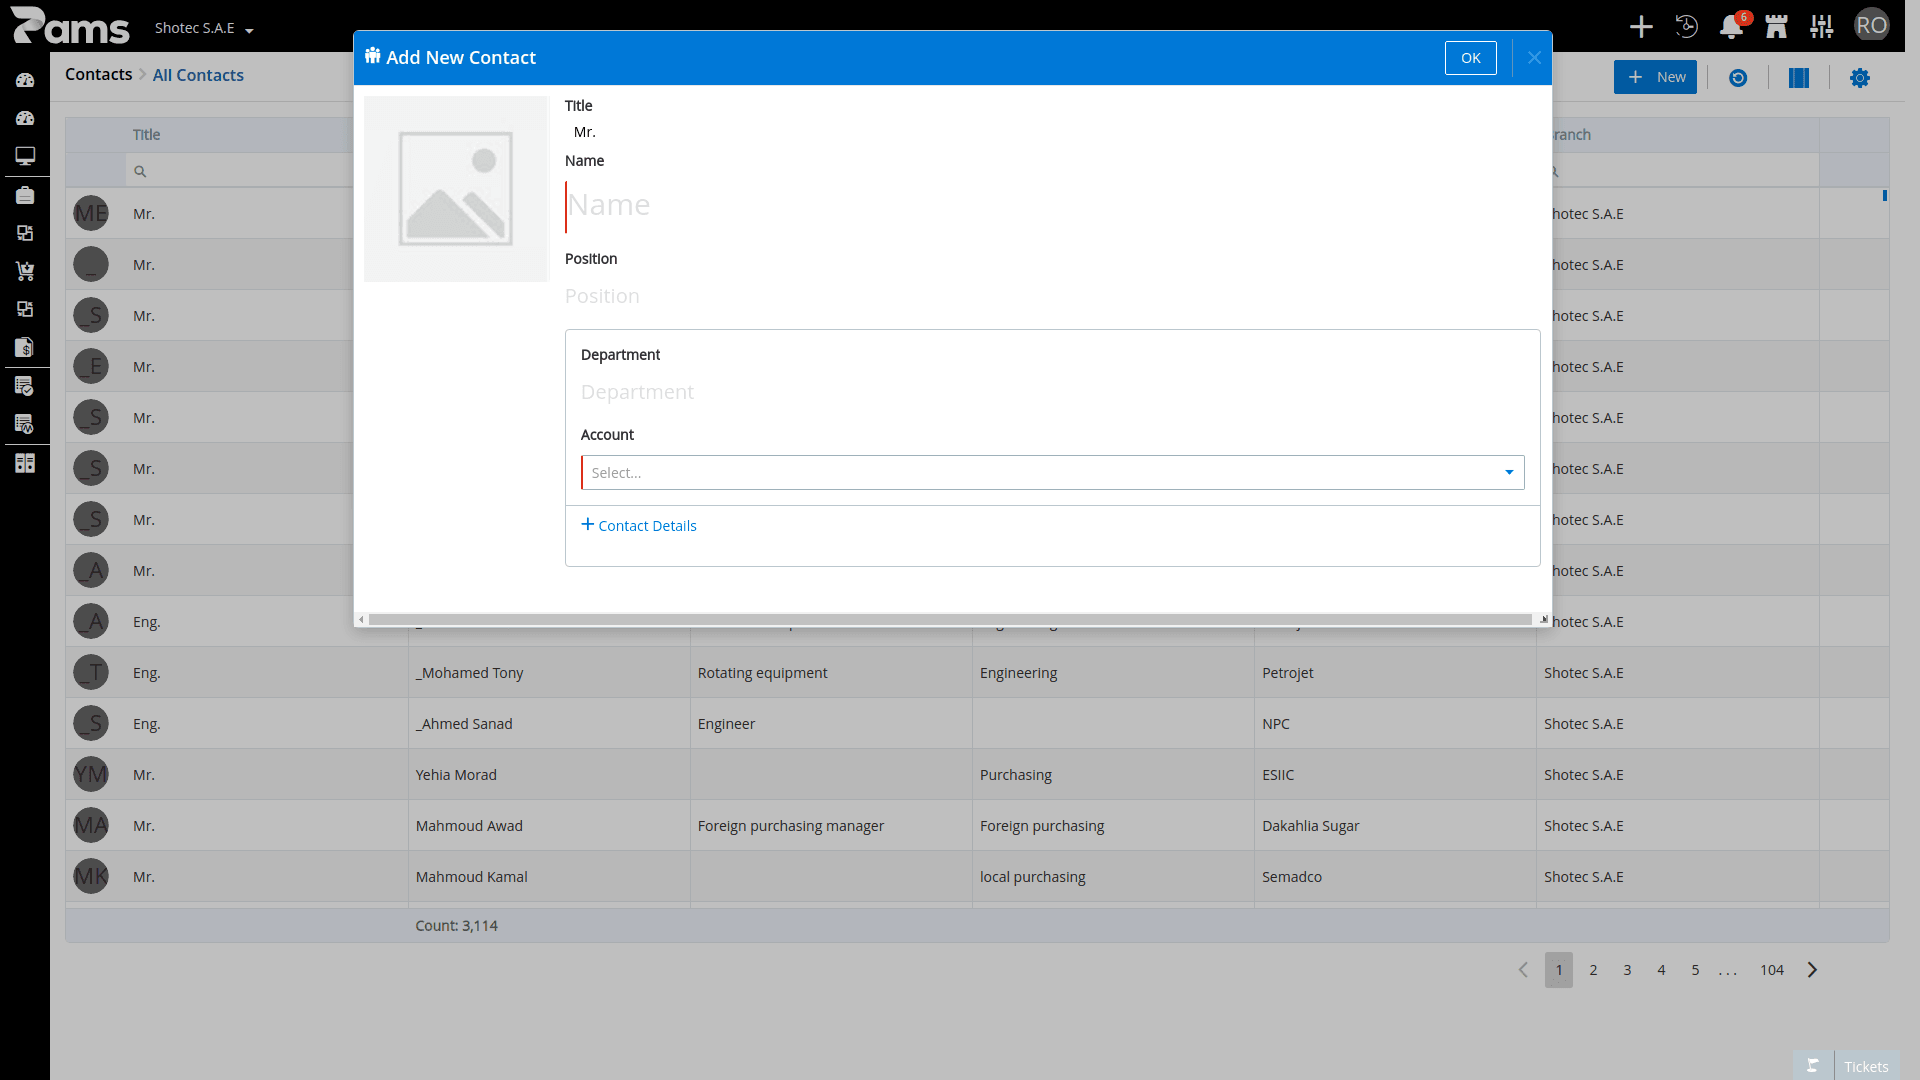This screenshot has height=1080, width=1920.
Task: Click the Position input field
Action: tap(1052, 296)
